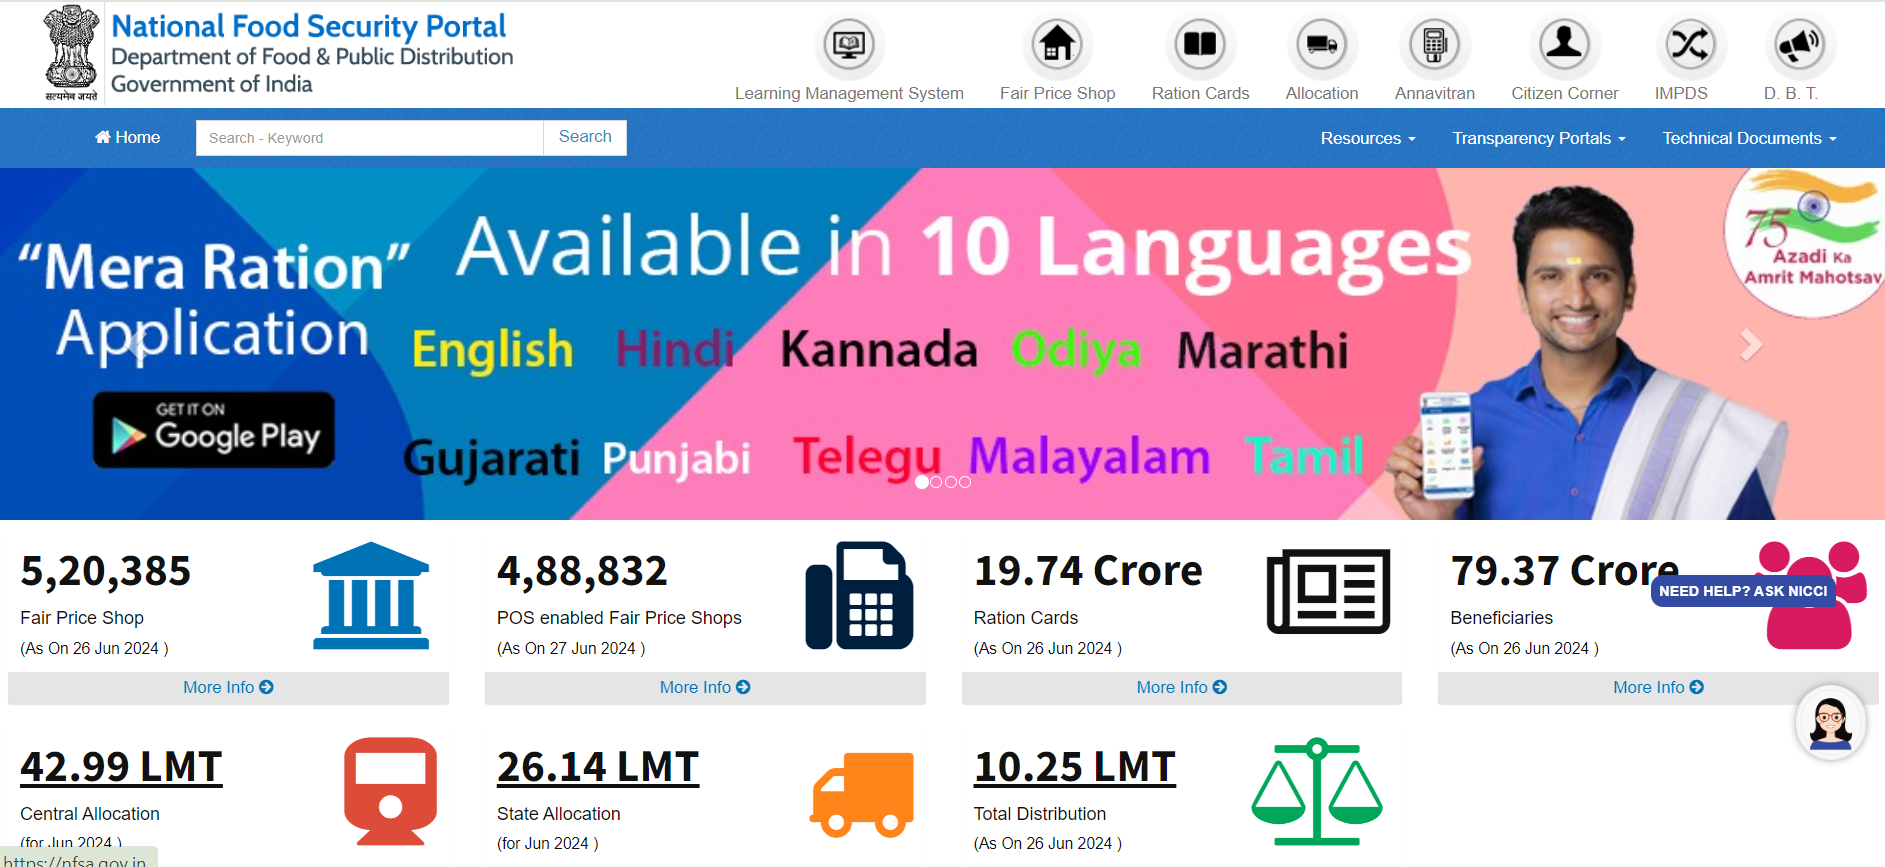
Task: Click the NEED HELP? ASK NICCI button
Action: (1743, 591)
